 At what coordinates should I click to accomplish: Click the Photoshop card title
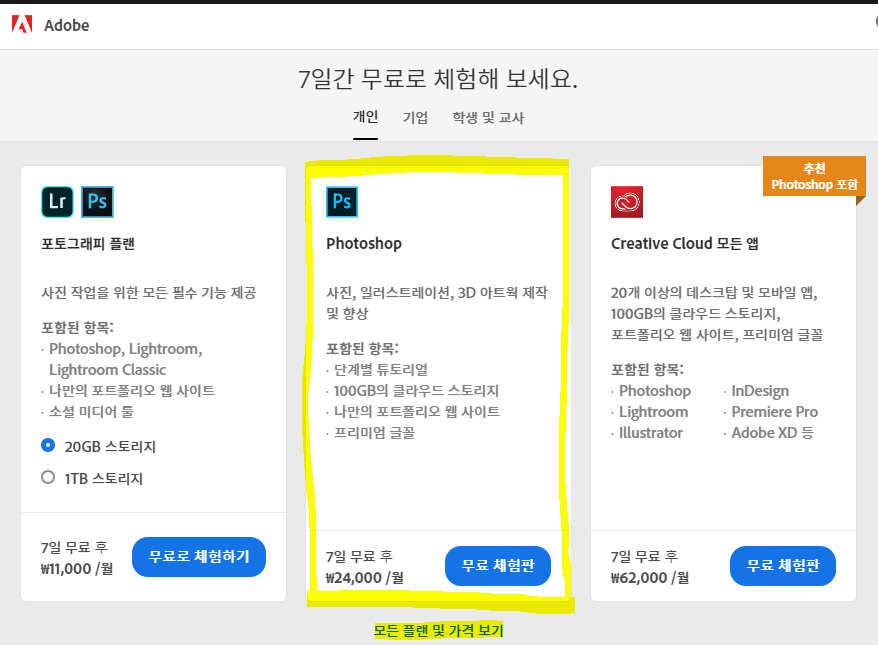[x=364, y=244]
